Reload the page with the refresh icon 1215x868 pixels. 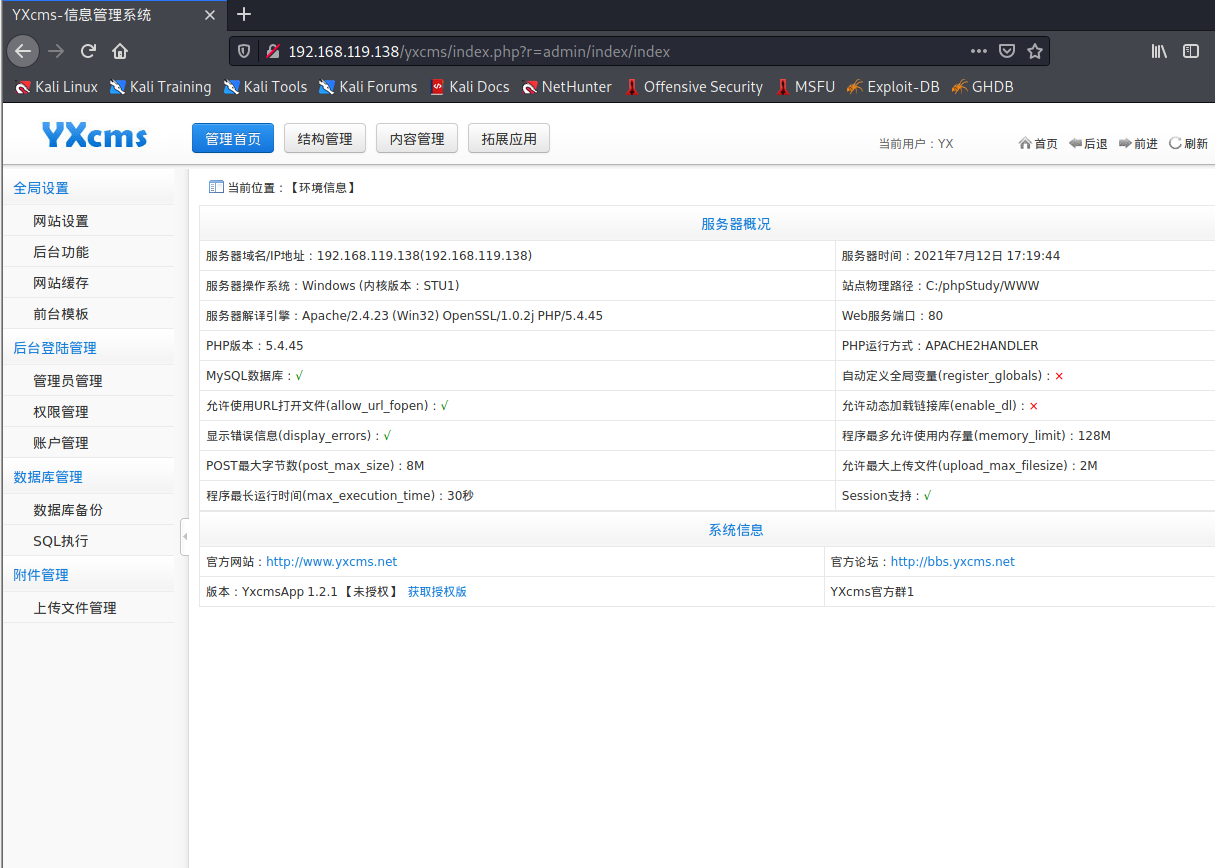88,51
